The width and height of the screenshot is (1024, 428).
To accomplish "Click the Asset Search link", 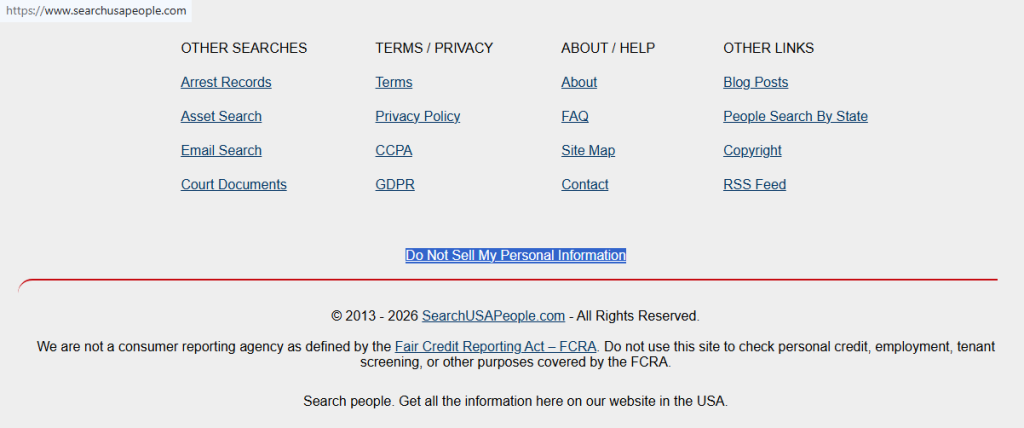I will (x=221, y=116).
